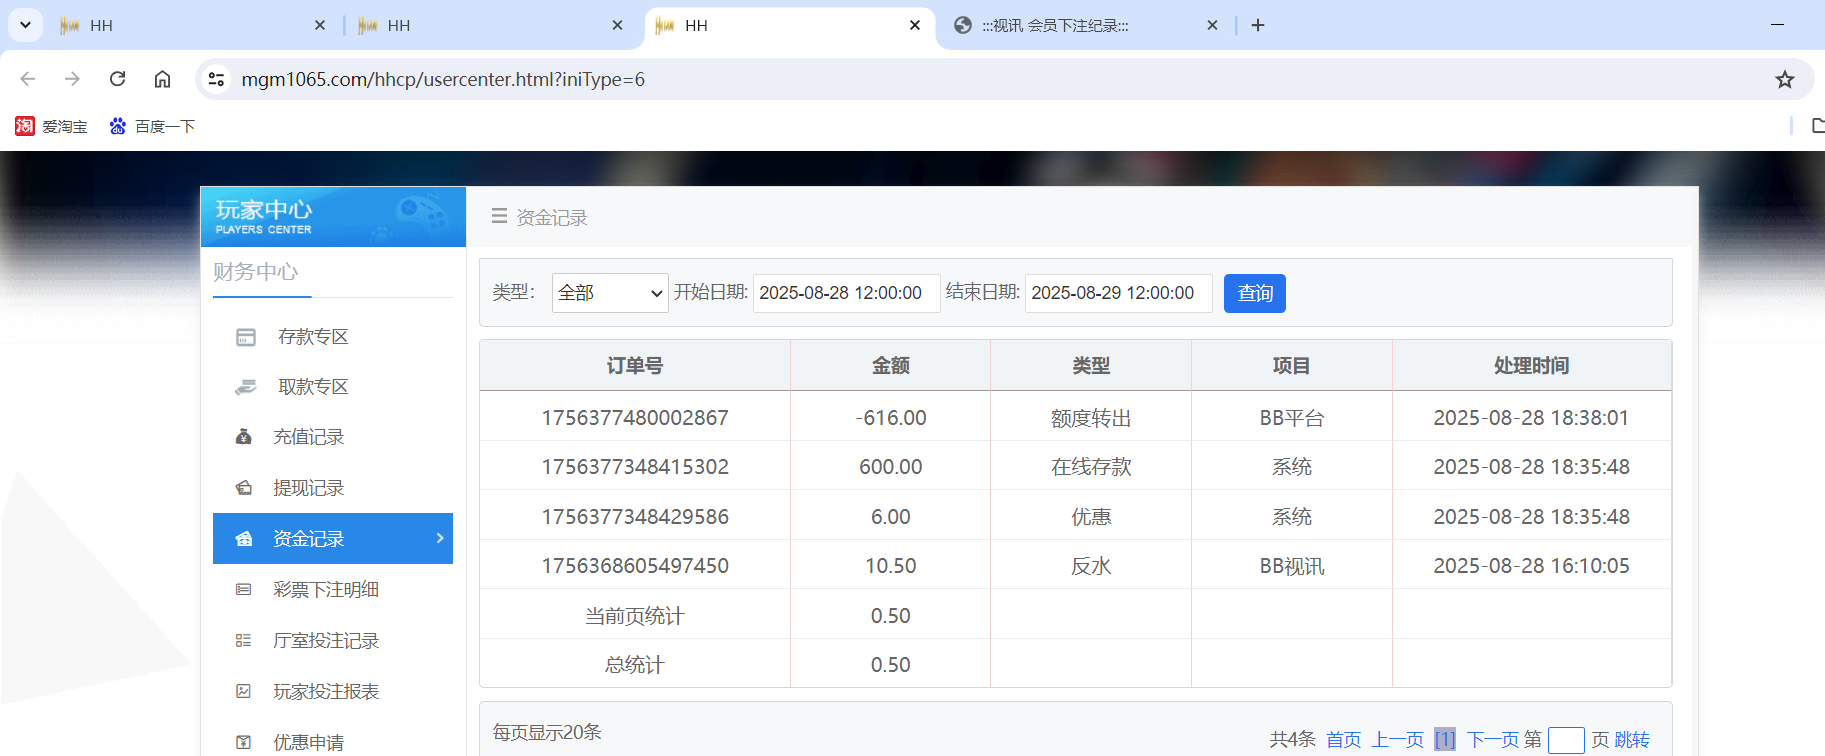Expand the tab search dropdown arrow

point(25,25)
